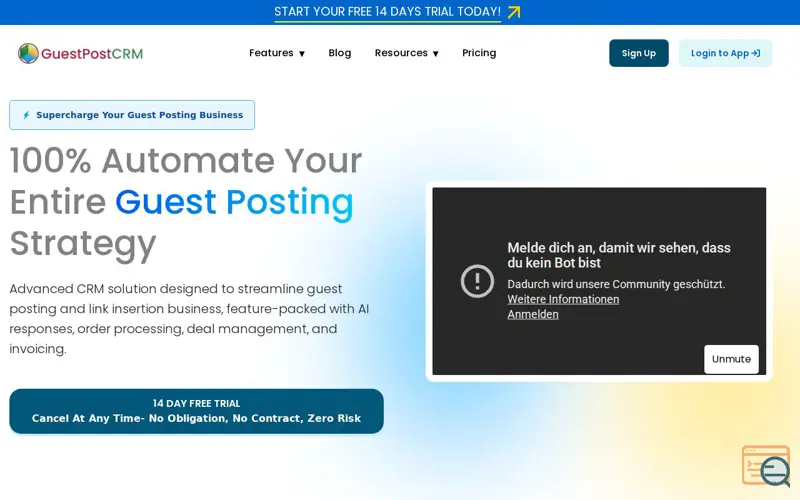Viewport: 800px width, 500px height.
Task: Click the login arrow icon on Login to App
Action: (756, 53)
